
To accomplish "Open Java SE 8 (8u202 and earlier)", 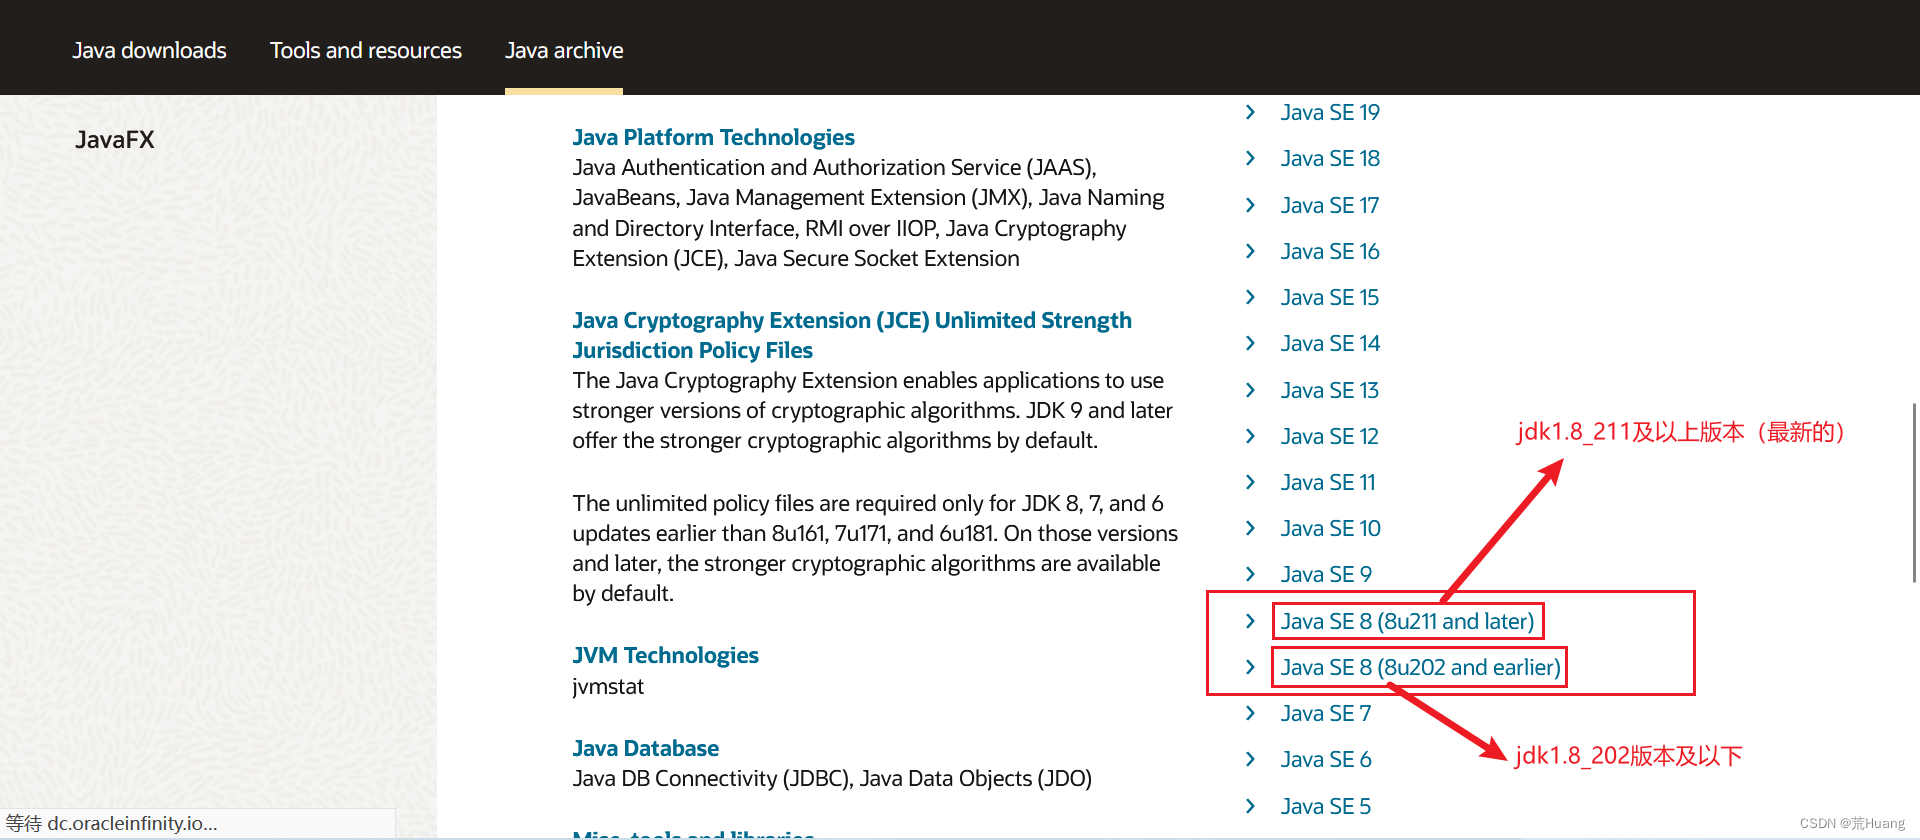I will tap(1420, 667).
